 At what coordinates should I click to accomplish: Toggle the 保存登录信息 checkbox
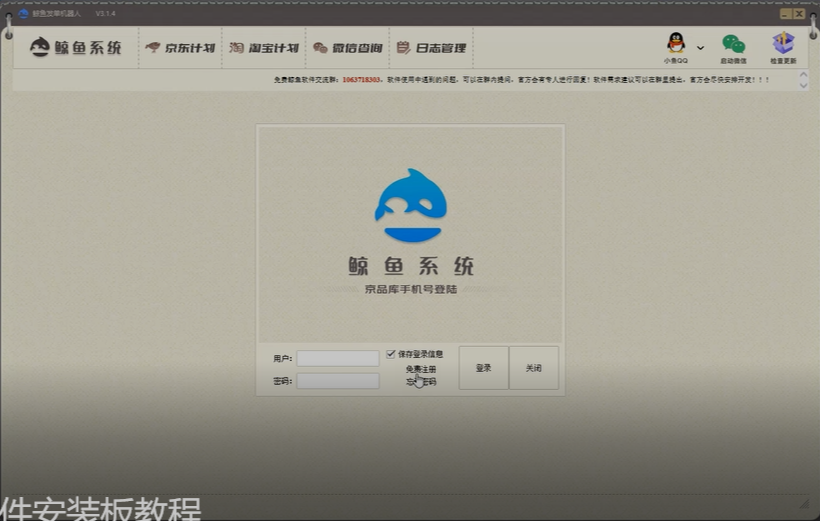point(391,354)
